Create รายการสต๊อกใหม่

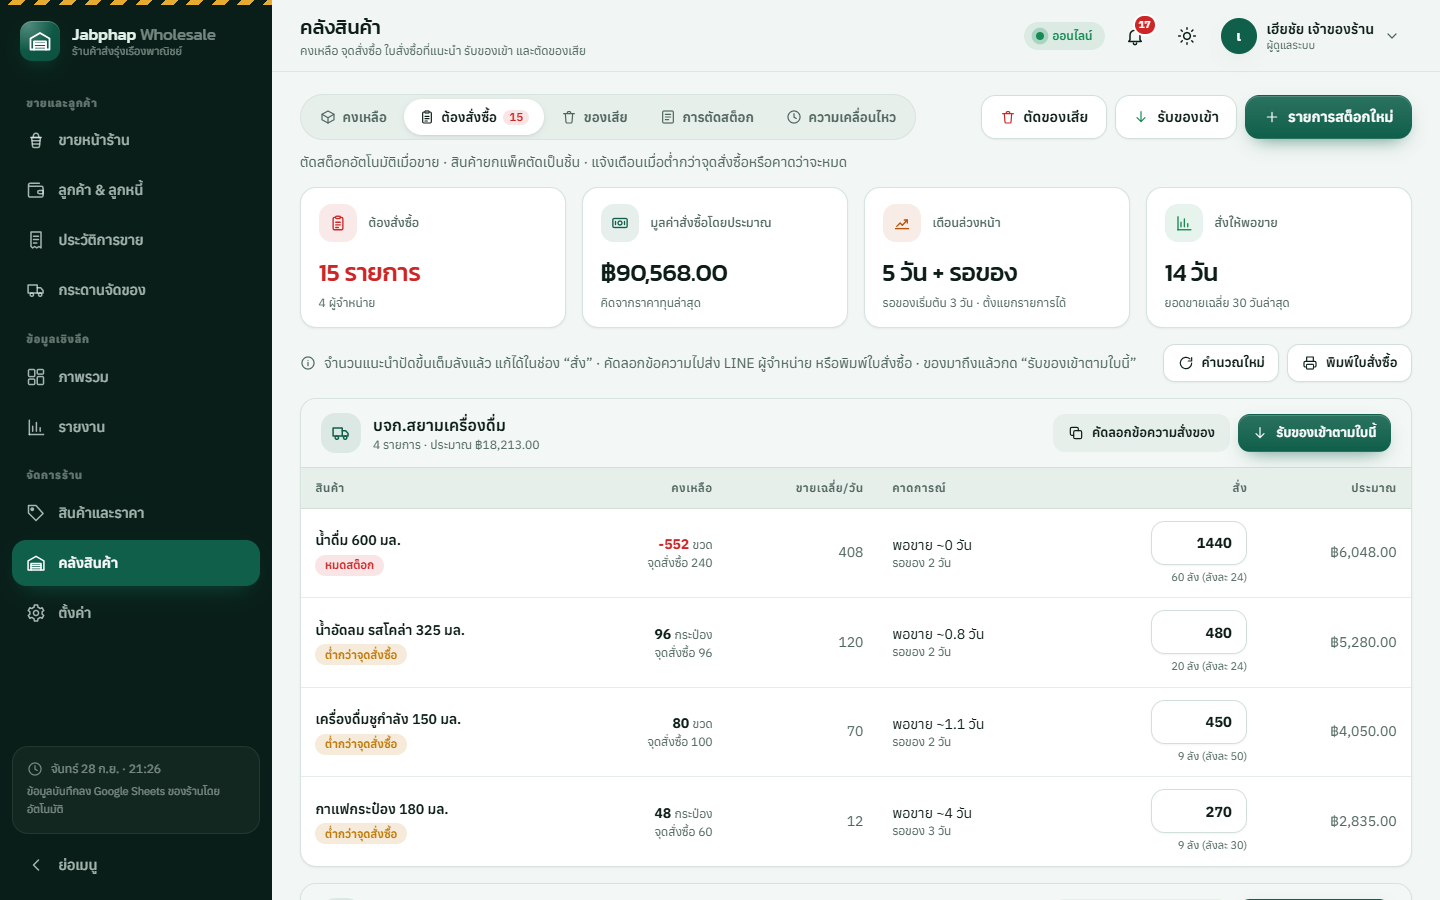[x=1328, y=117]
